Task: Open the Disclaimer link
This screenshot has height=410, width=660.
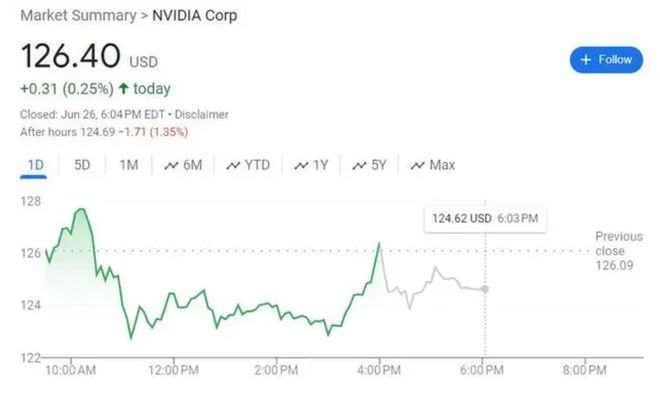Action: 201,114
